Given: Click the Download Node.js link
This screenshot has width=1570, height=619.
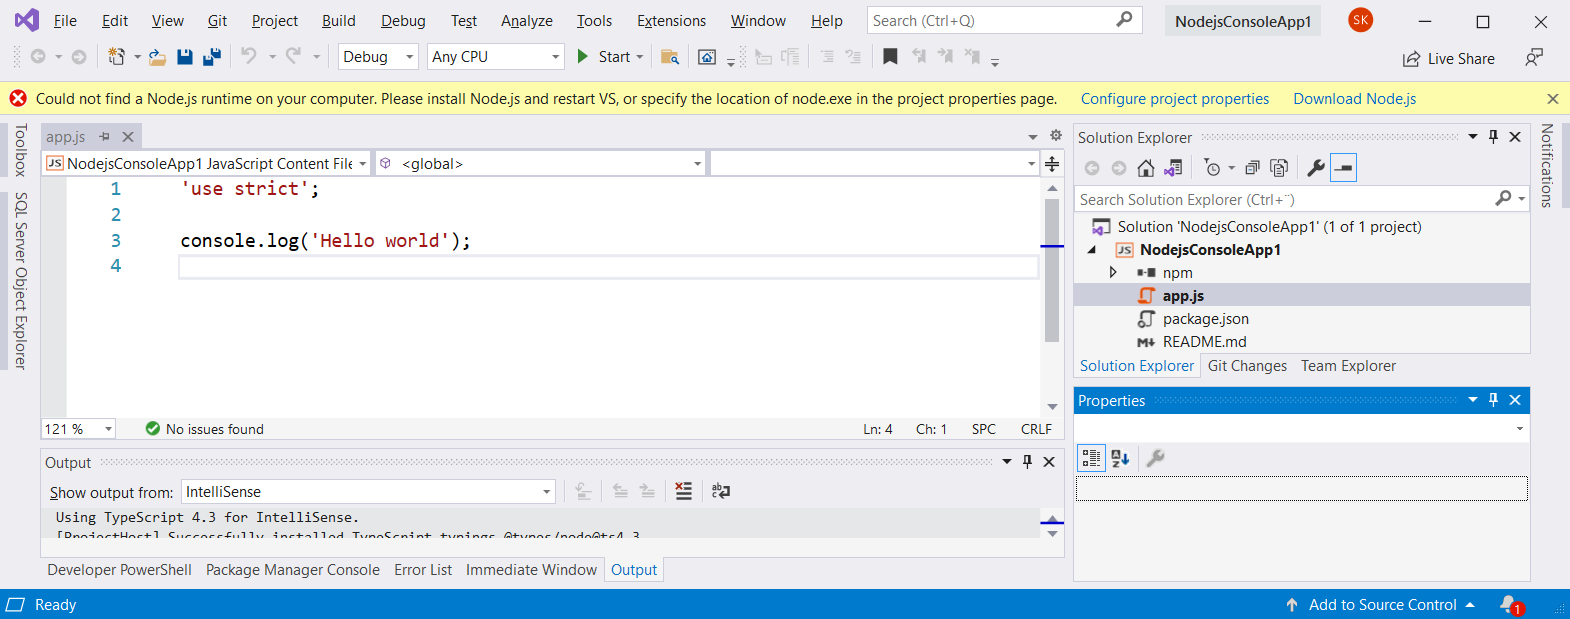Looking at the screenshot, I should 1355,99.
